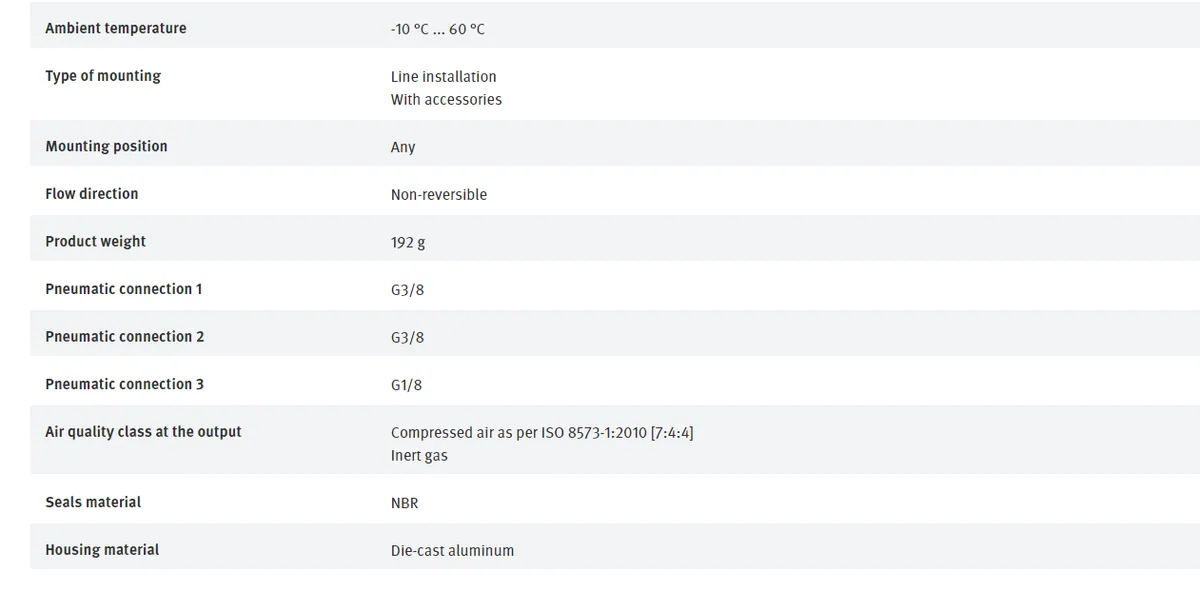Click the Pneumatic connection 2 G3/8 value
Image resolution: width=1200 pixels, height=611 pixels.
[407, 337]
